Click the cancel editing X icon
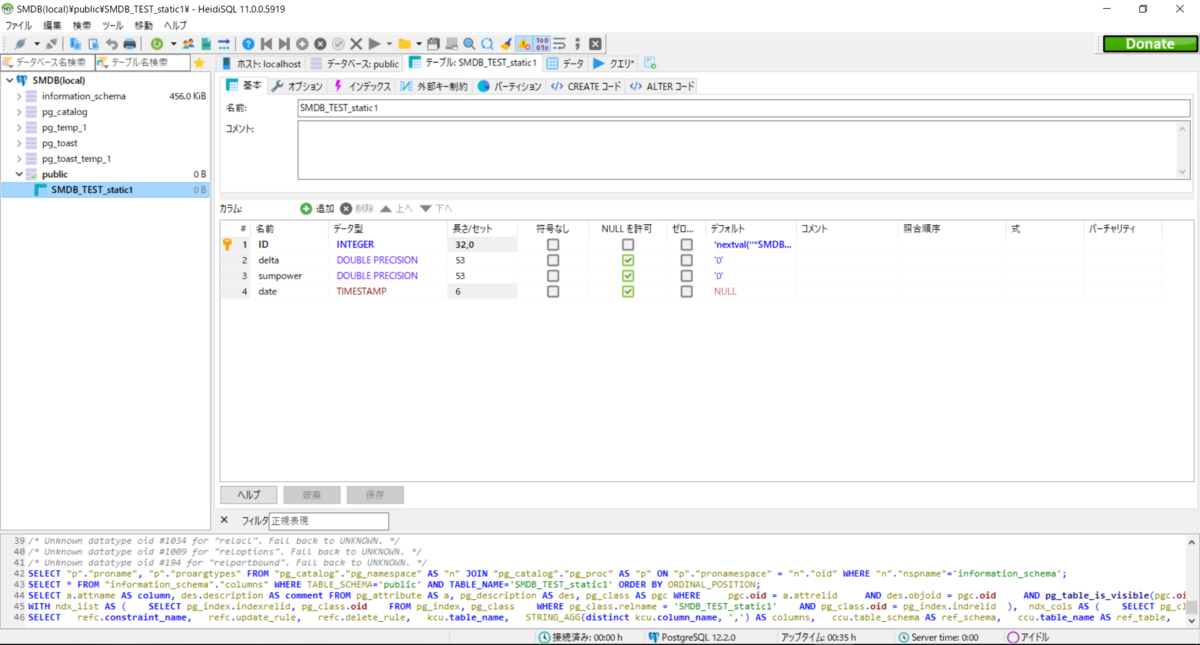This screenshot has height=645, width=1200. [356, 44]
